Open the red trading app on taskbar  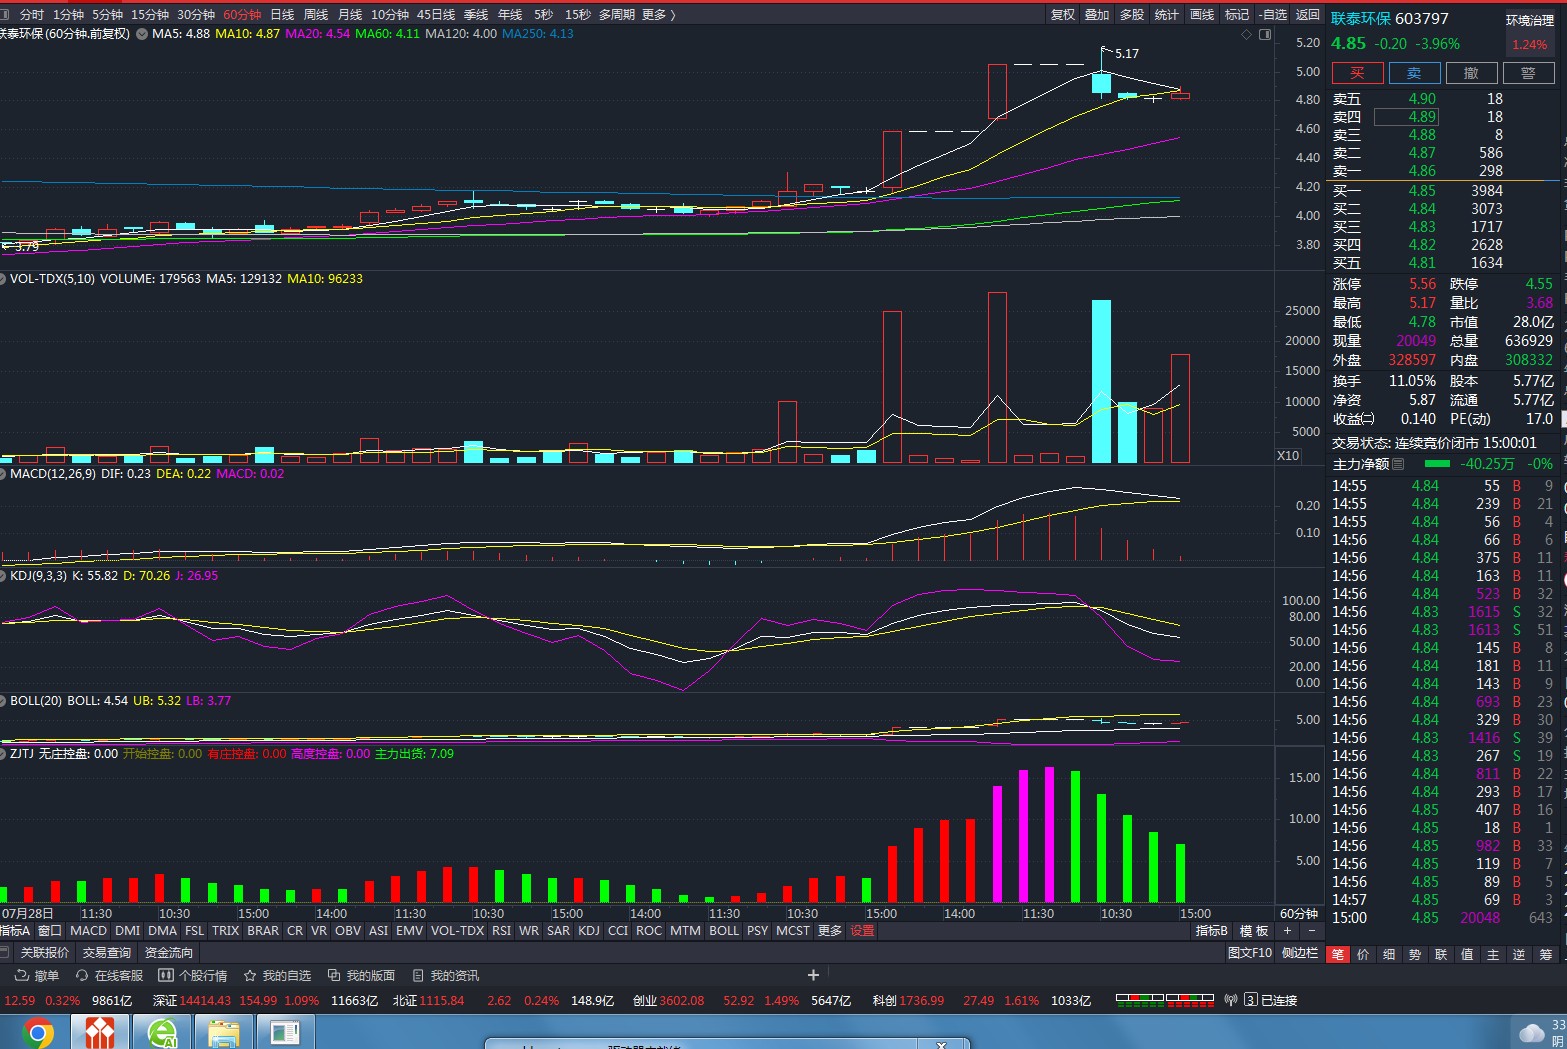[100, 1033]
